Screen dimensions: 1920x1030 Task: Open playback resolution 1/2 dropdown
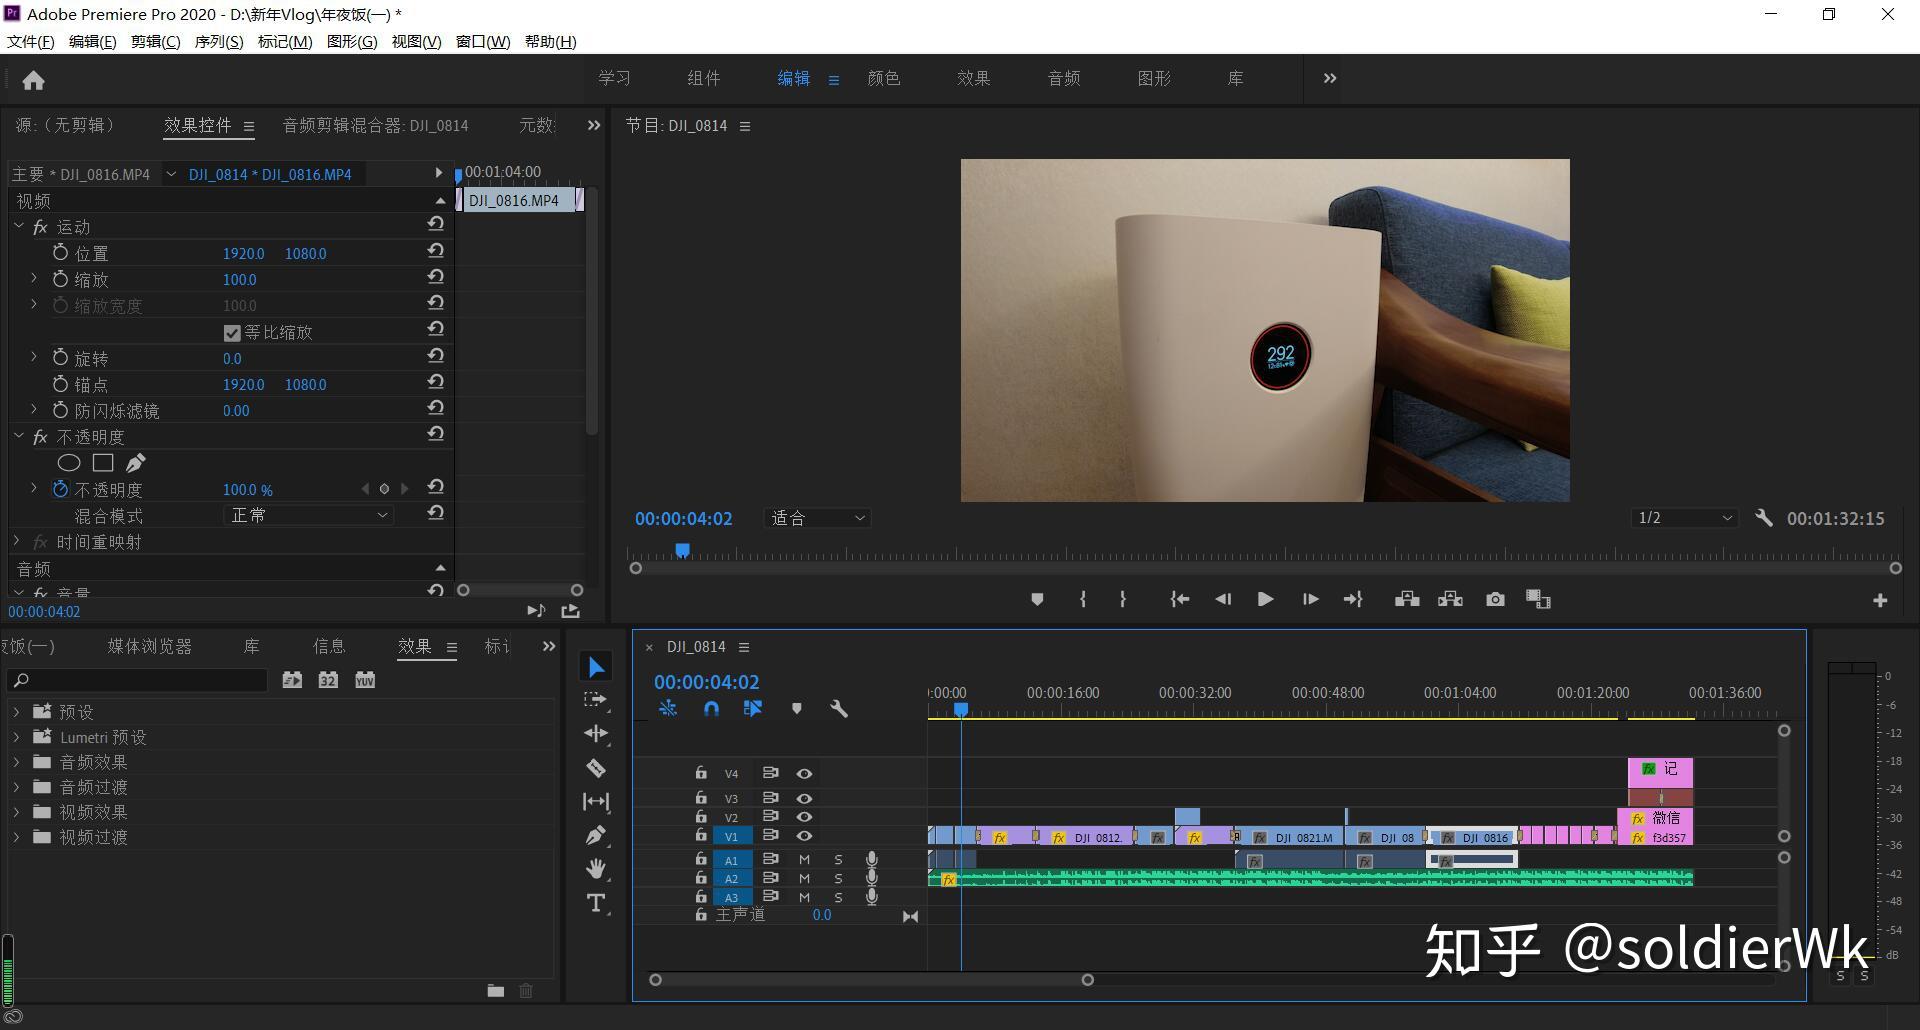point(1684,518)
